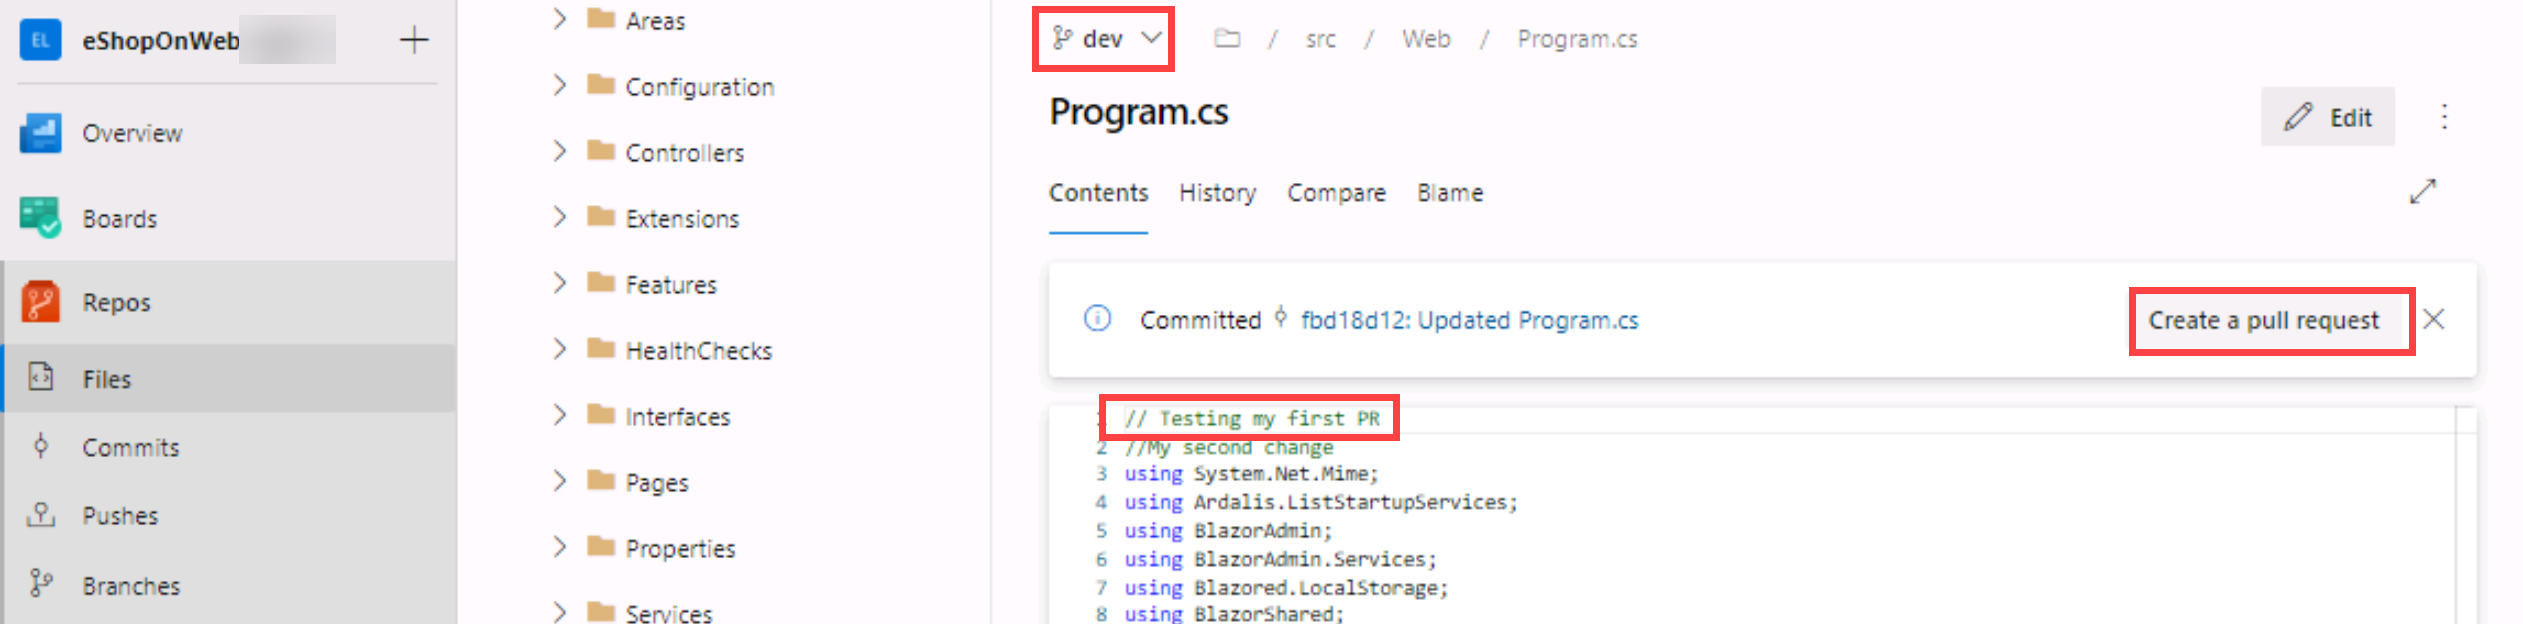Click code line 'using Ardalis.ListStartupServices;'
Viewport: 2523px width, 624px height.
point(1320,502)
